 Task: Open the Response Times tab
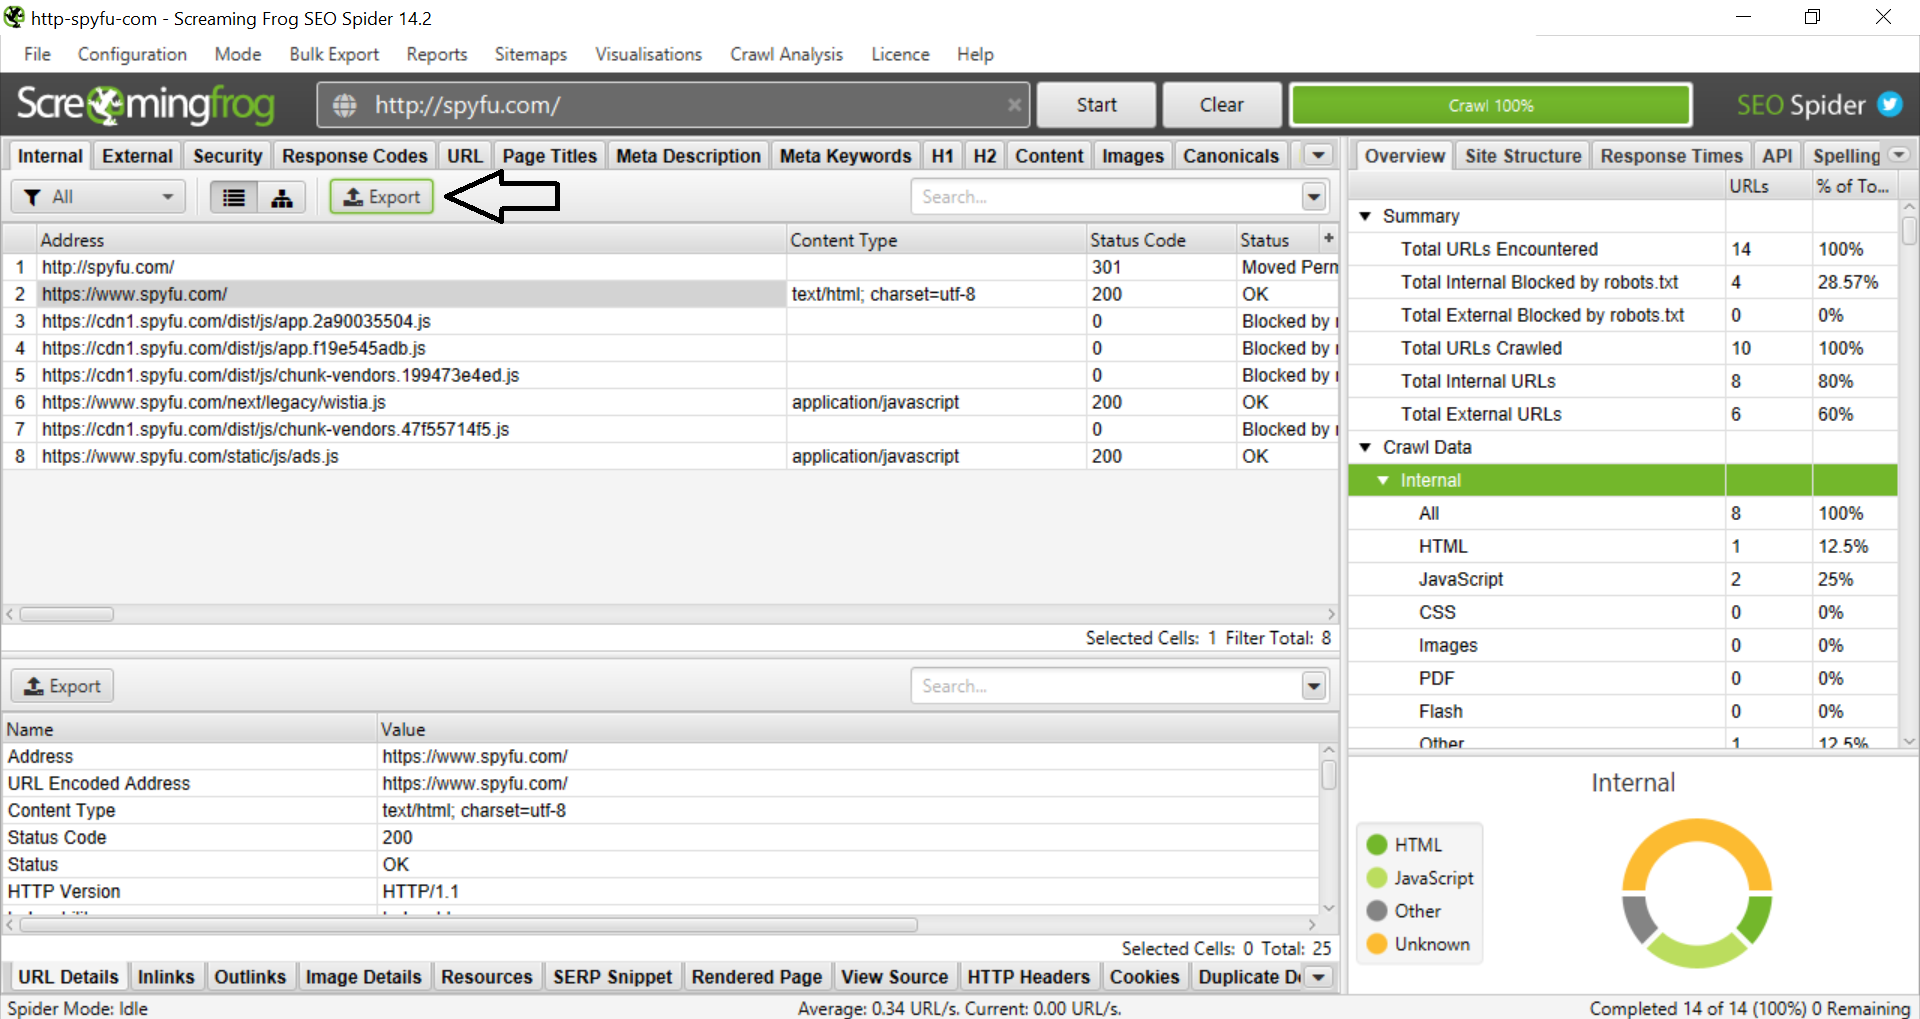[x=1671, y=155]
